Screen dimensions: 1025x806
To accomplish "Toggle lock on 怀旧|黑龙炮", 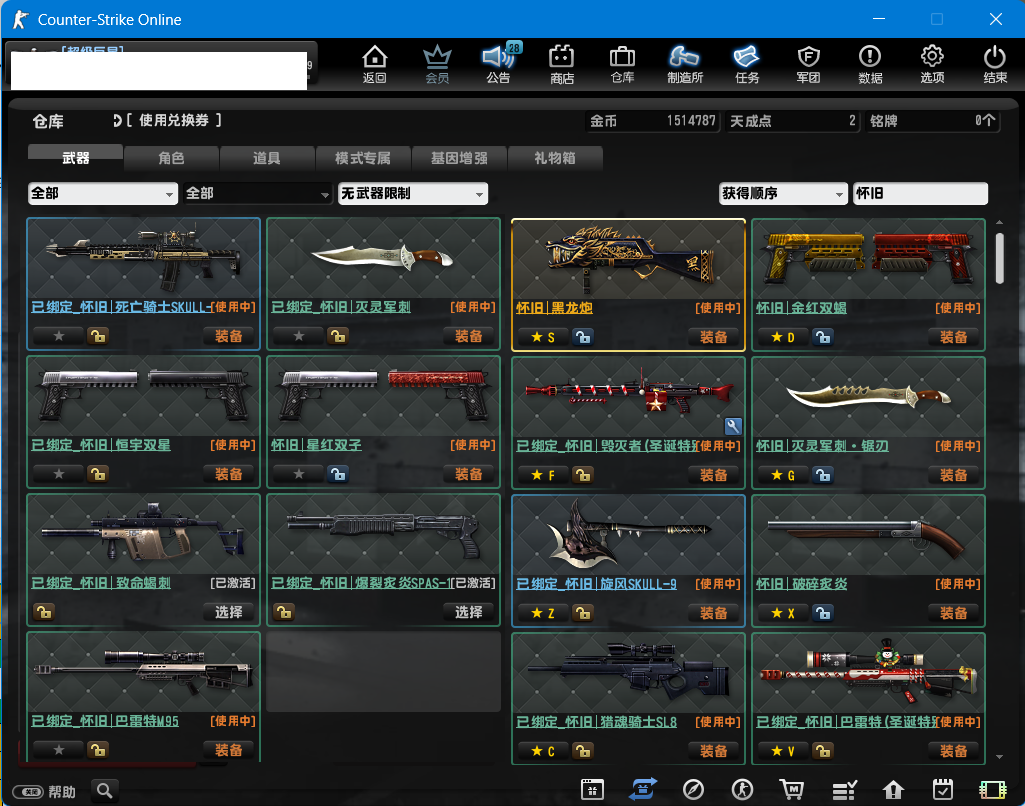I will click(x=582, y=337).
